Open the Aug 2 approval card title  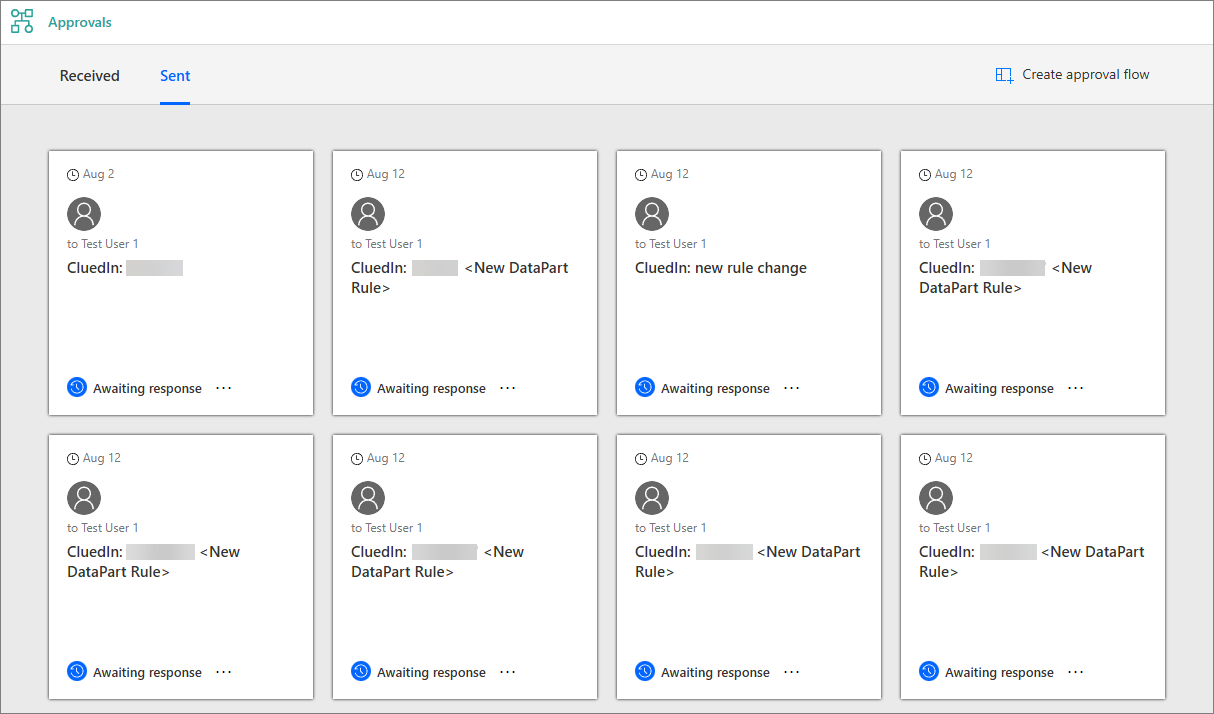125,268
